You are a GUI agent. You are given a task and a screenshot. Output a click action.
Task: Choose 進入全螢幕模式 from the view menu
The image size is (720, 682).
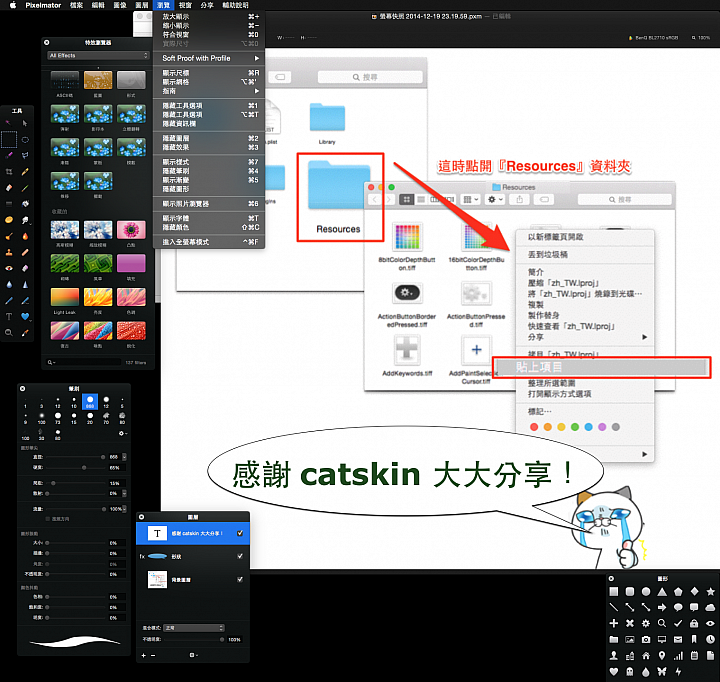209,242
